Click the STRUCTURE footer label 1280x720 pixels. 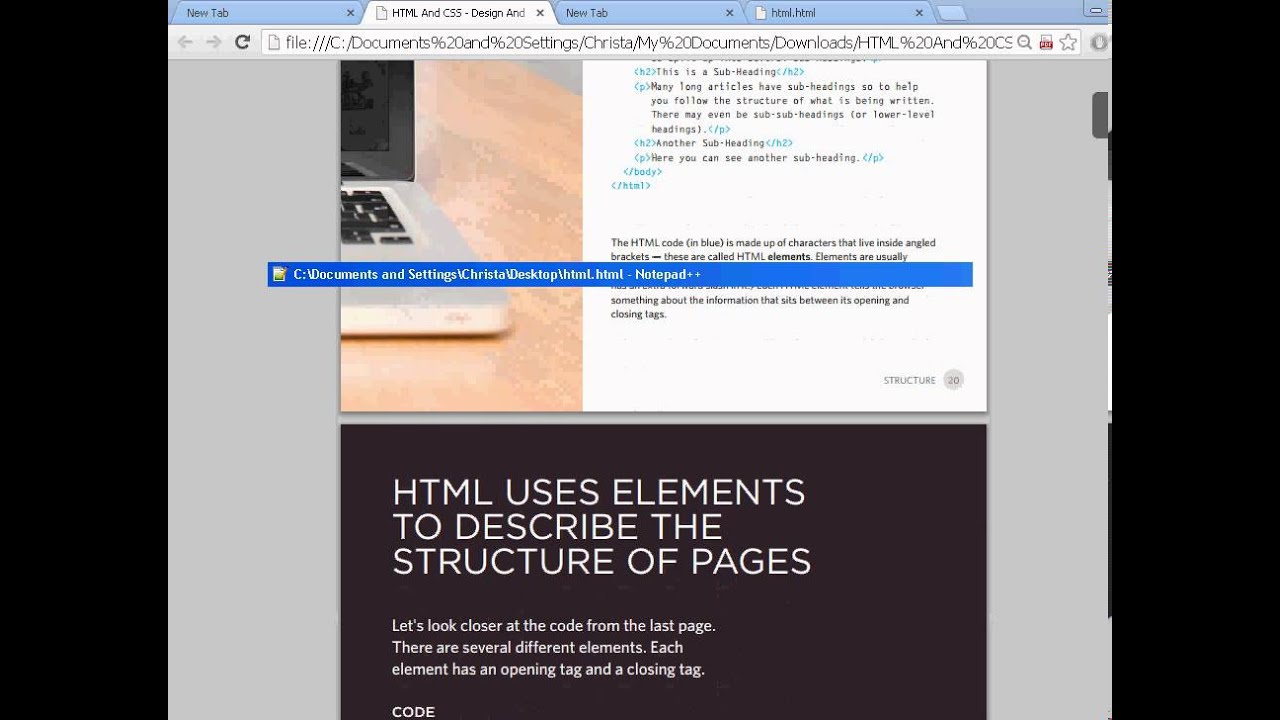pos(909,380)
